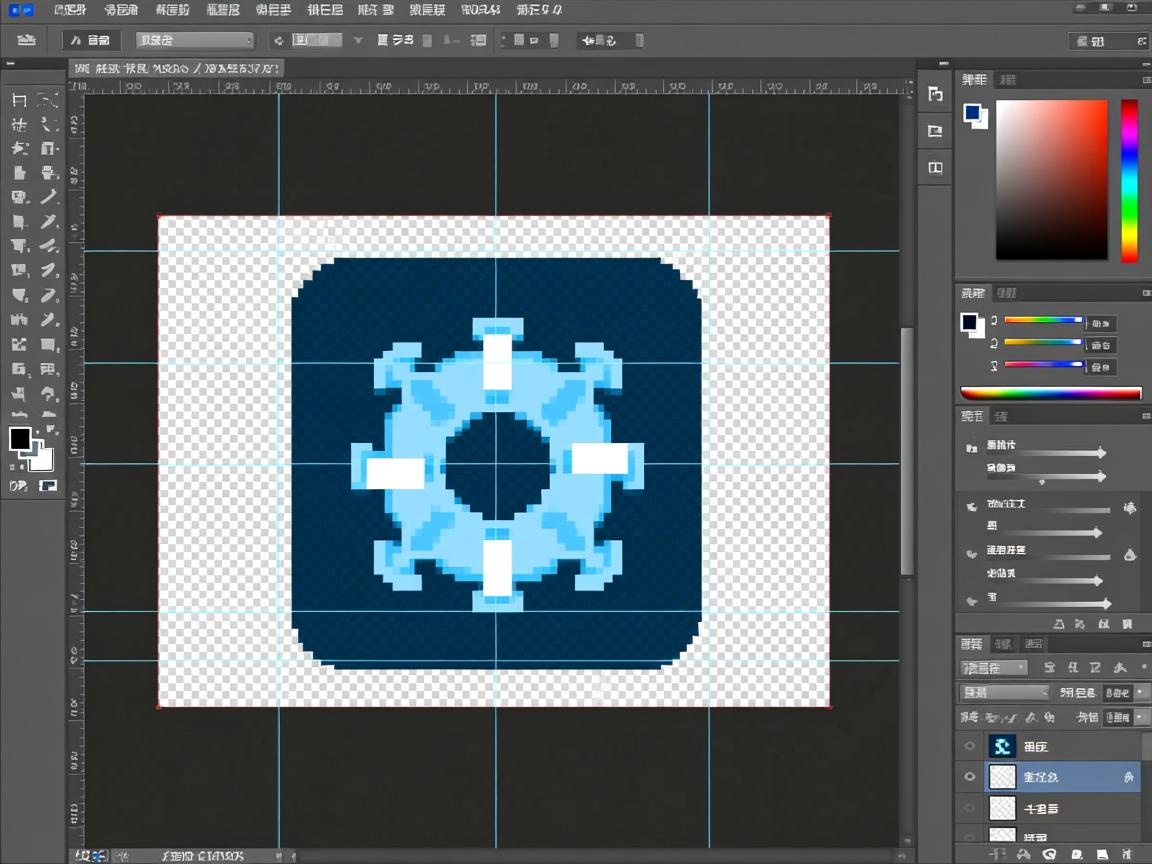Click the home icon at options bar left
Viewport: 1152px width, 864px height.
pos(26,40)
